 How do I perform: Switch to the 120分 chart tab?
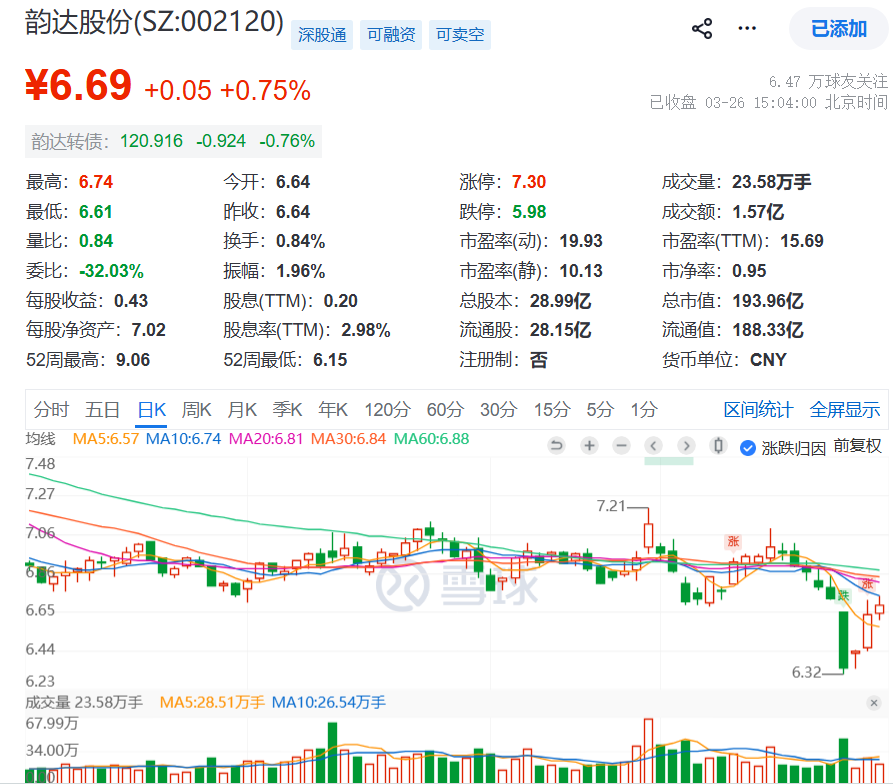coord(387,409)
